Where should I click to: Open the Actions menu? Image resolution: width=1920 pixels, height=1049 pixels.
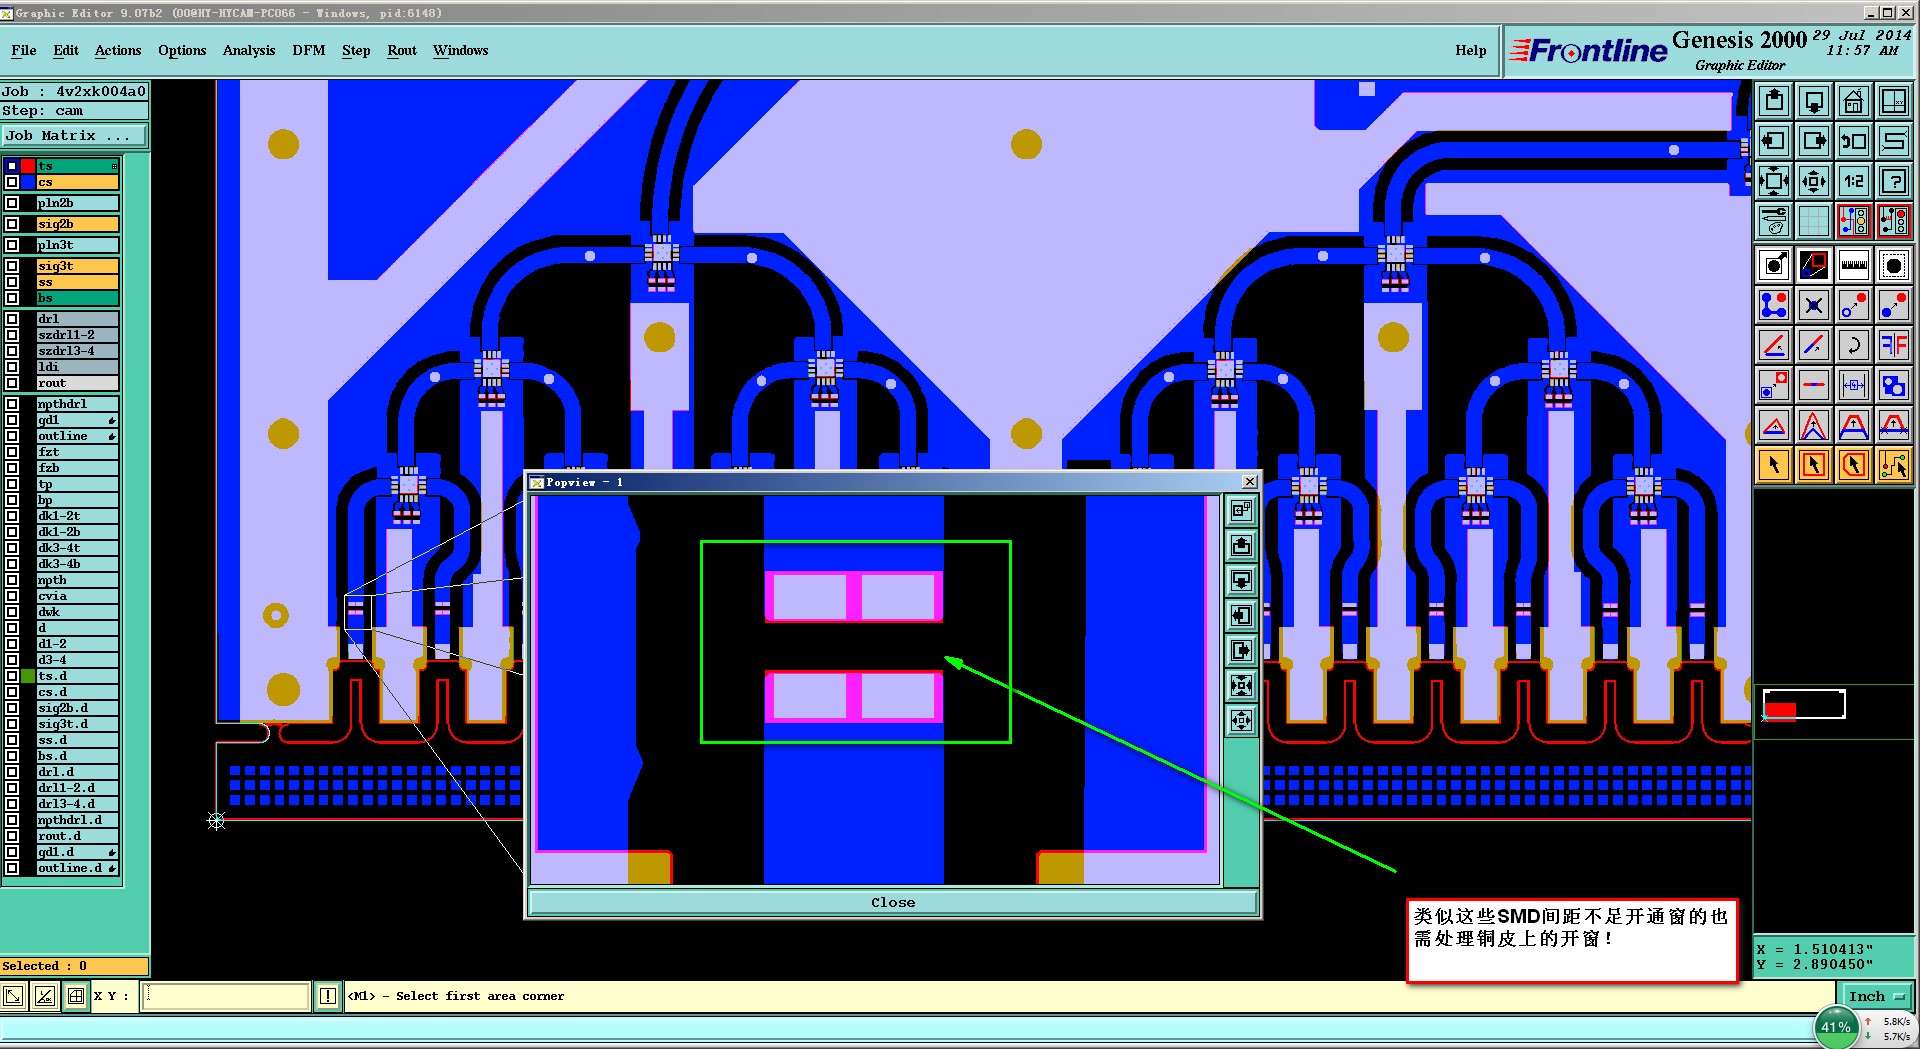pos(118,50)
